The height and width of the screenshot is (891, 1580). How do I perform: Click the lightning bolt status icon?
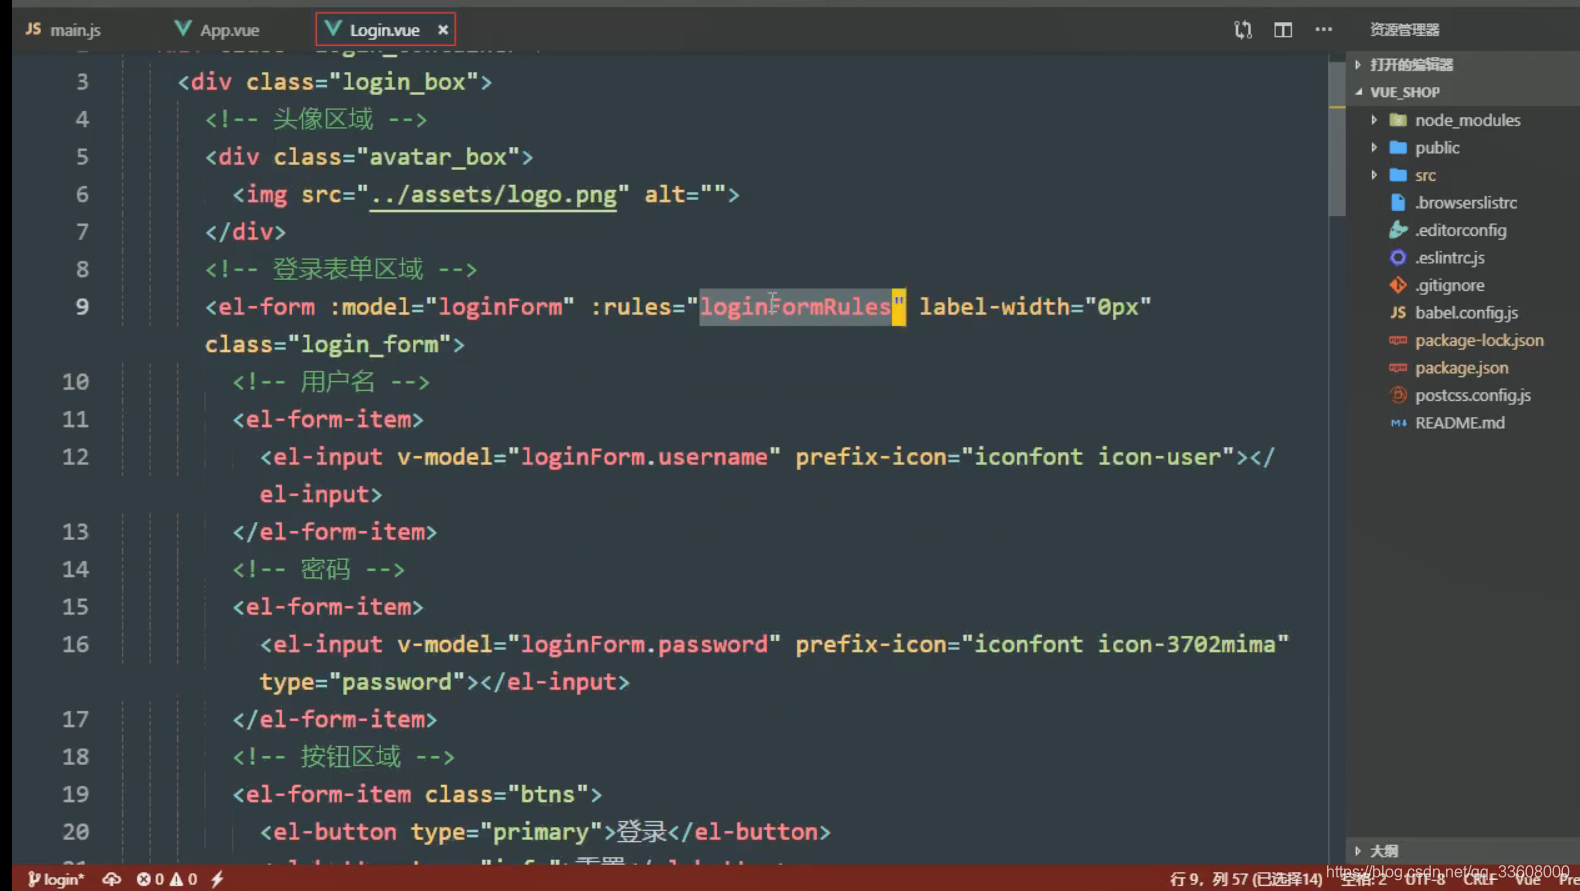click(217, 879)
